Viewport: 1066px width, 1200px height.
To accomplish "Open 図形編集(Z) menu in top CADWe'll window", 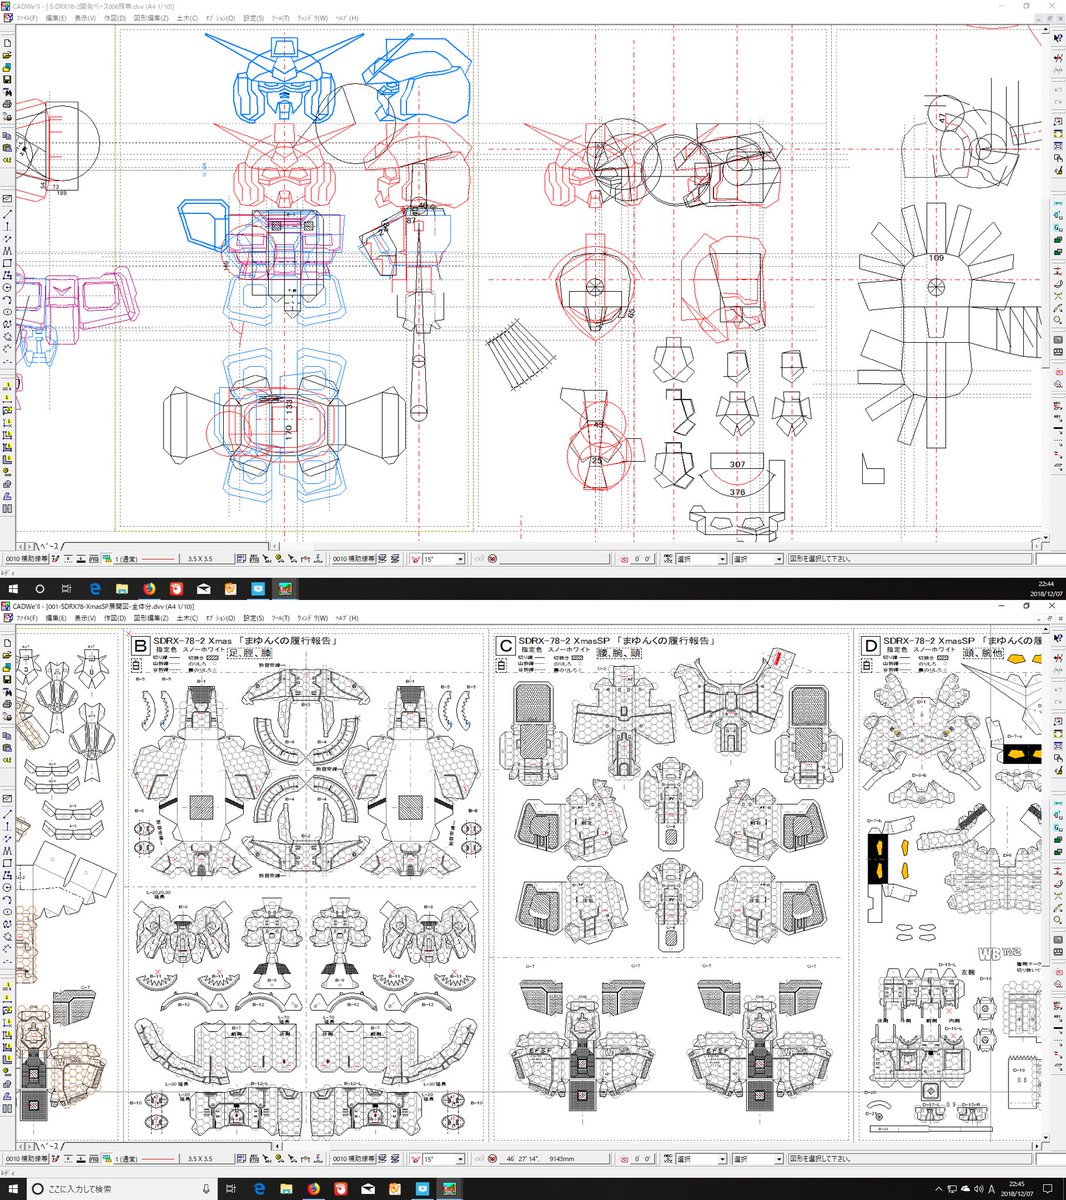I will click(x=151, y=18).
